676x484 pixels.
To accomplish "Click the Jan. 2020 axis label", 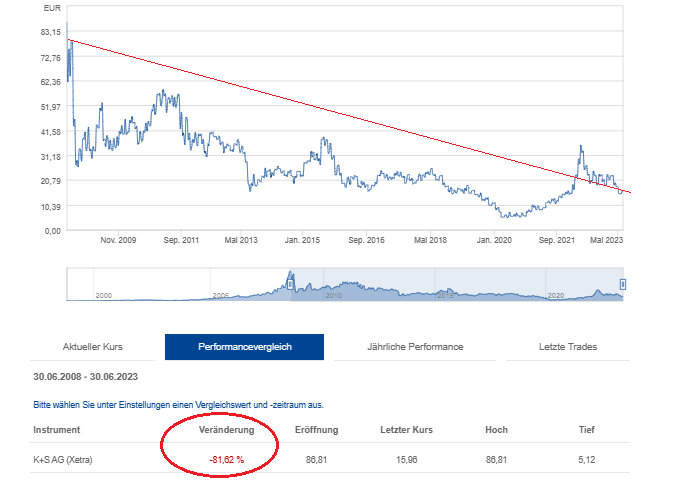I will (494, 240).
